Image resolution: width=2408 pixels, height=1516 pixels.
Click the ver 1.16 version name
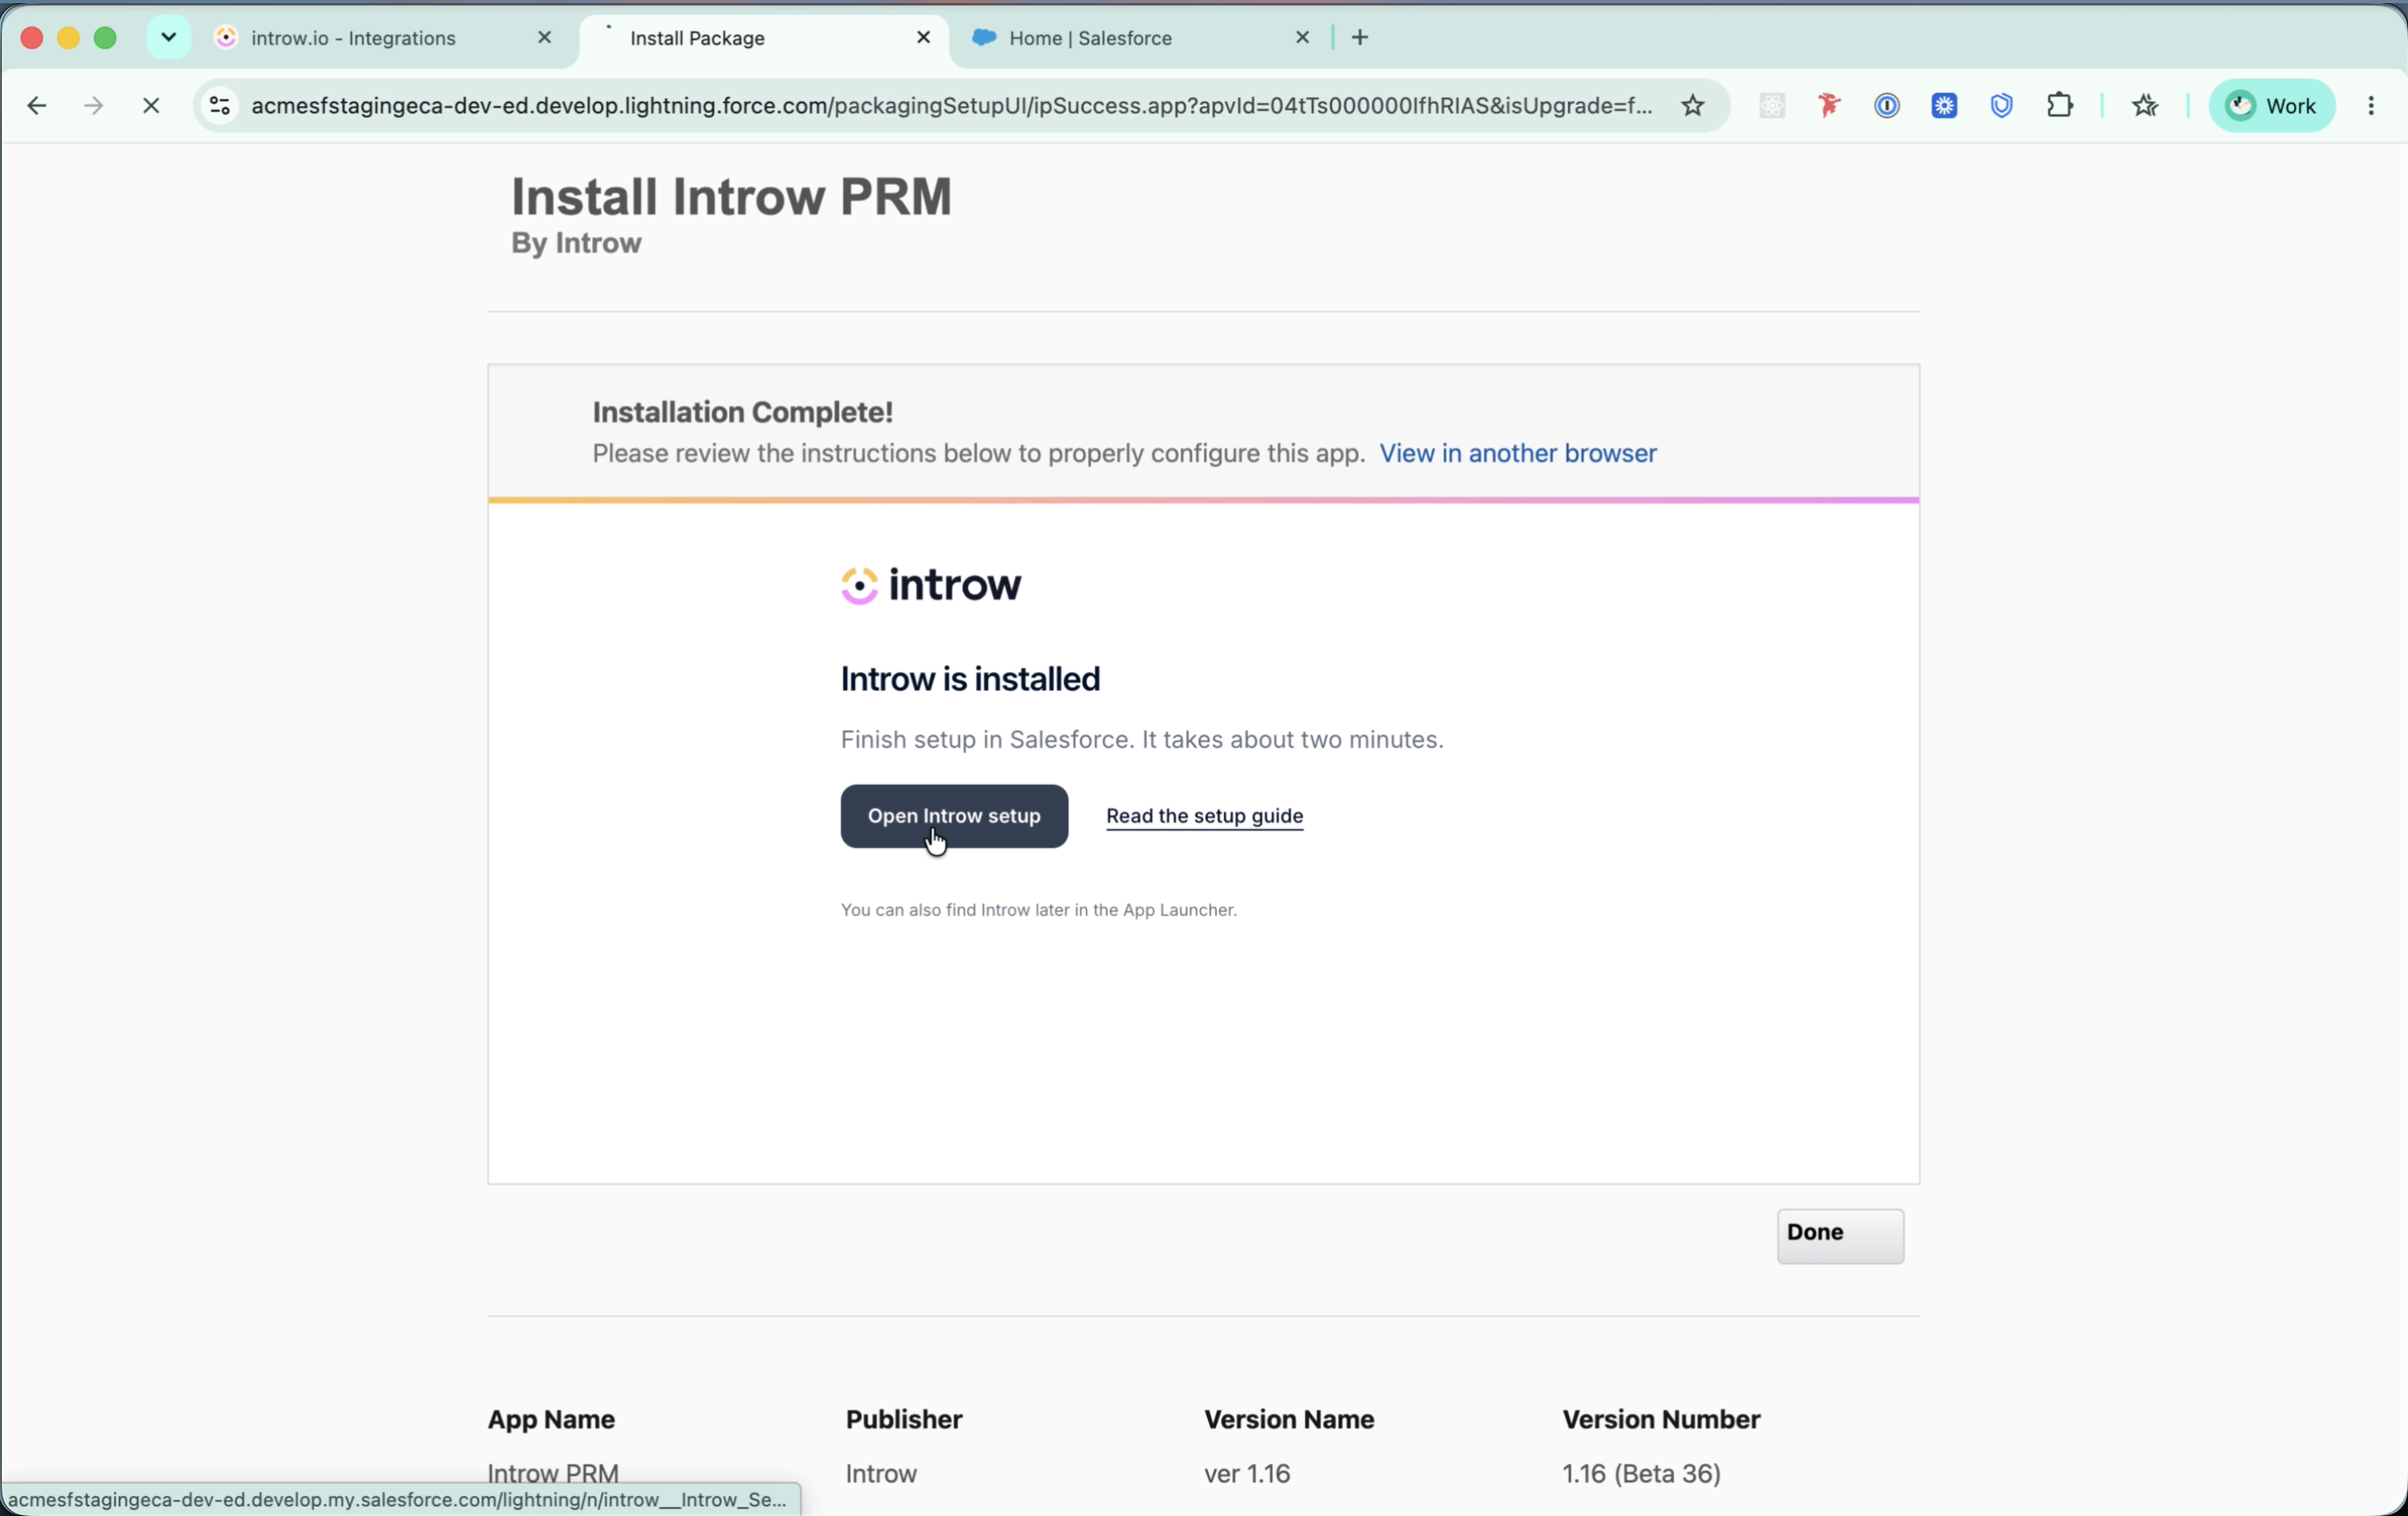pyautogui.click(x=1247, y=1473)
